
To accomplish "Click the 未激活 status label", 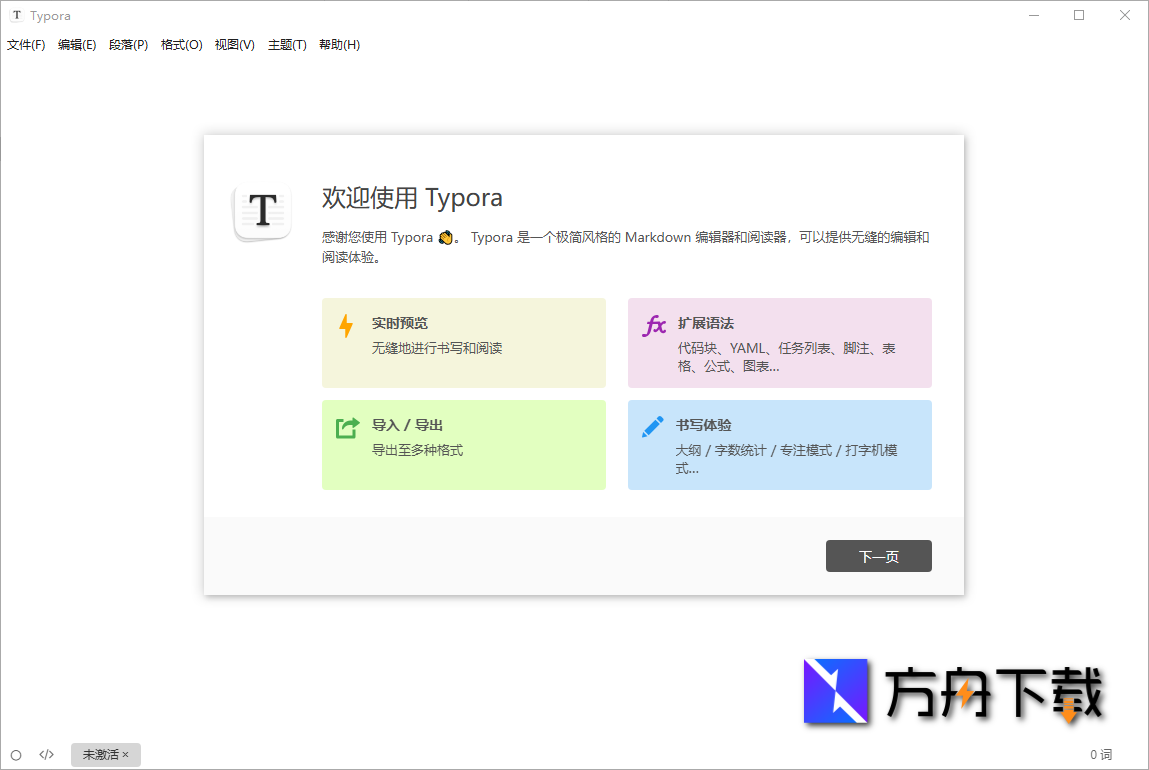I will click(100, 754).
